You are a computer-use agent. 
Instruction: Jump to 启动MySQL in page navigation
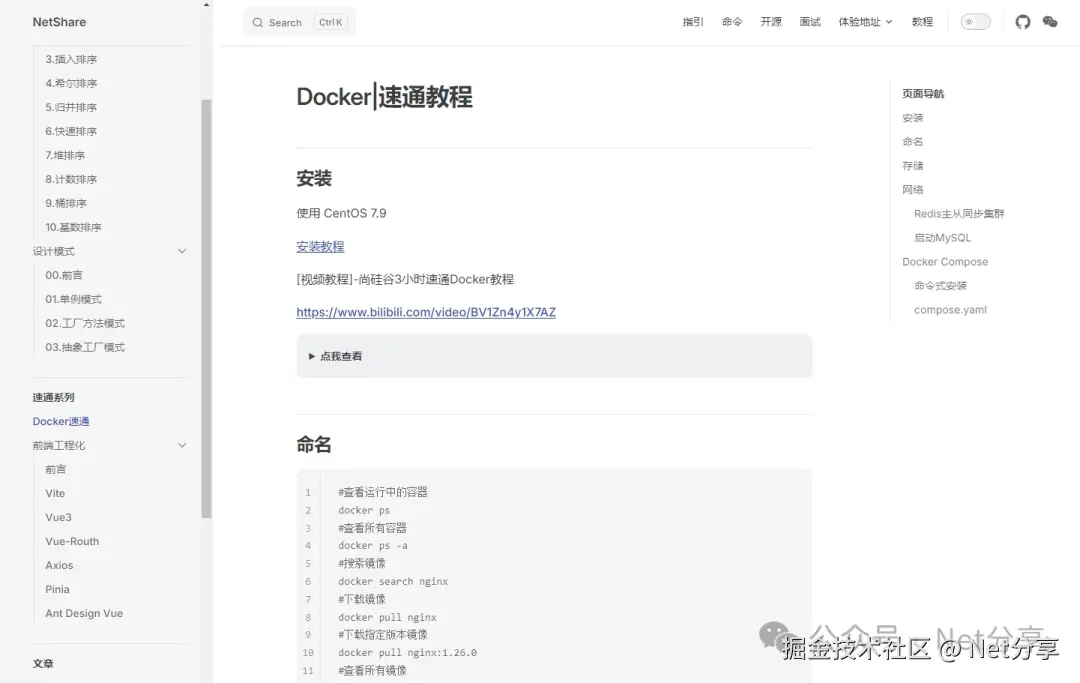tap(942, 238)
